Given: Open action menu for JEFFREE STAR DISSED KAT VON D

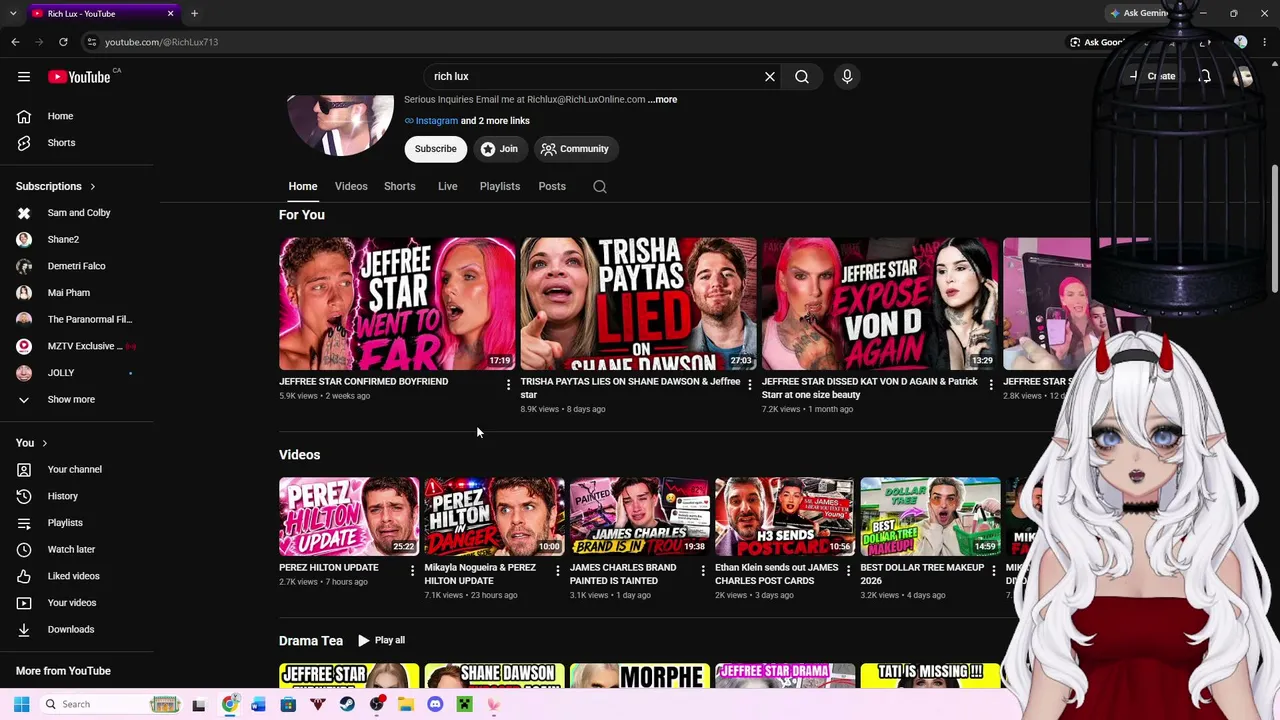Looking at the screenshot, I should click(x=991, y=384).
